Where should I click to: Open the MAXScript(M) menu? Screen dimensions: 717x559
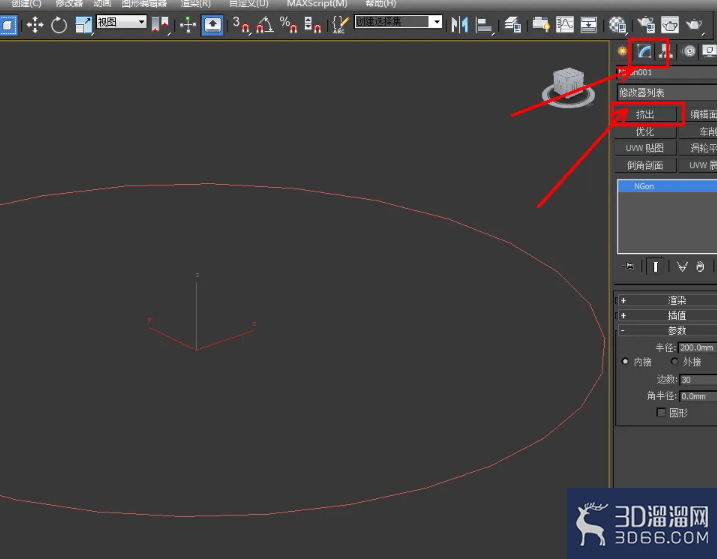point(317,4)
